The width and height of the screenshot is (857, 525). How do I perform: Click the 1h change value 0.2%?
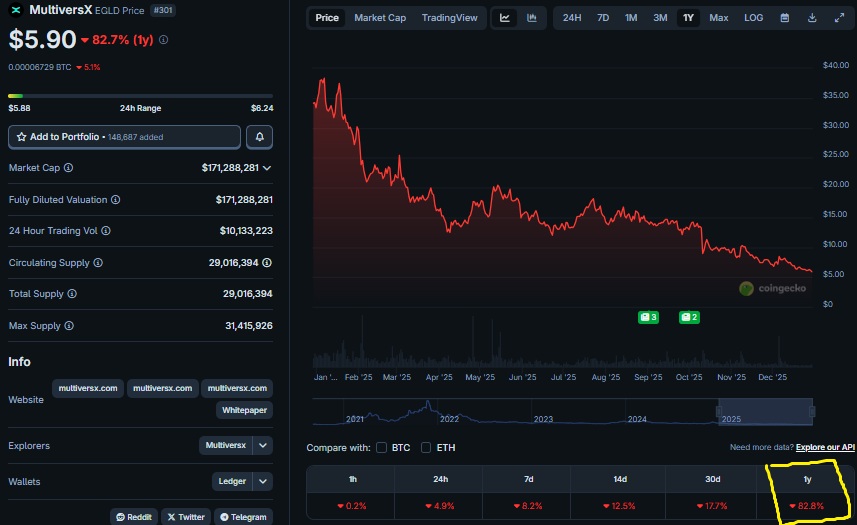click(x=352, y=506)
